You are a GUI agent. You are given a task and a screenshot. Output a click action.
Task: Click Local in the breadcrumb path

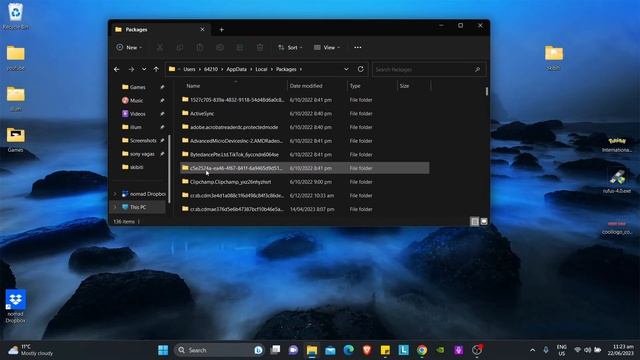coord(261,69)
